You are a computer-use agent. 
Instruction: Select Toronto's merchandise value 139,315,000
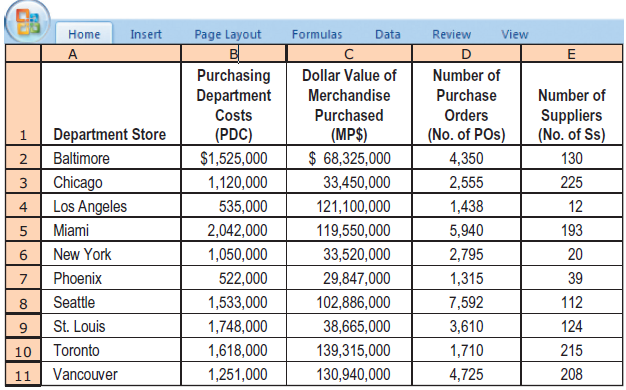(x=349, y=350)
